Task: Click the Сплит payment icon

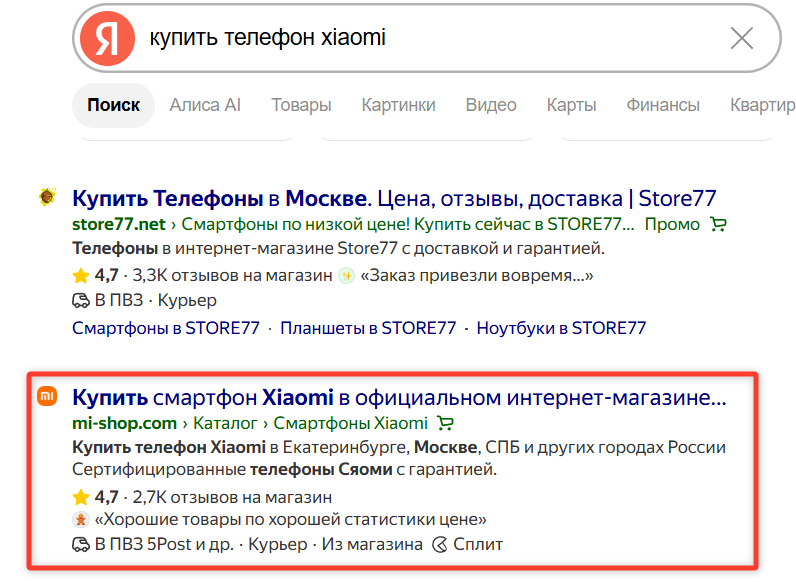Action: tap(440, 545)
